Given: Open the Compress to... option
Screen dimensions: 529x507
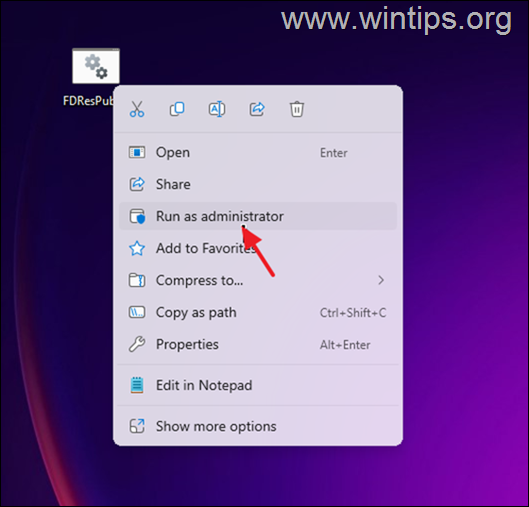Looking at the screenshot, I should pos(258,280).
